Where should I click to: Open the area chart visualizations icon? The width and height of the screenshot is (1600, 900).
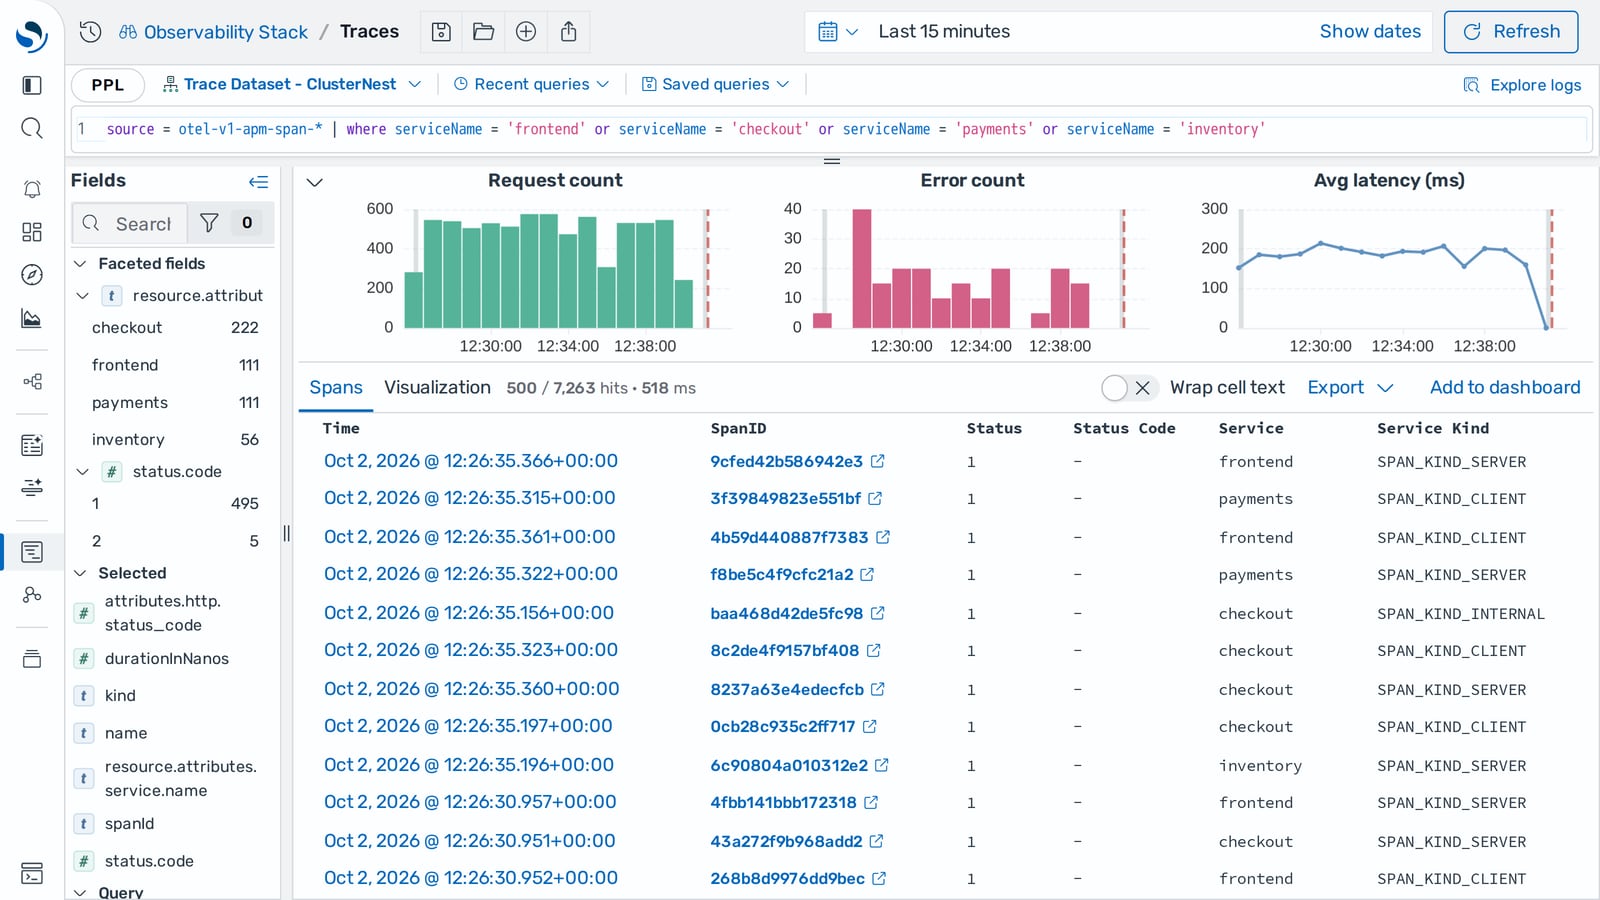(32, 319)
